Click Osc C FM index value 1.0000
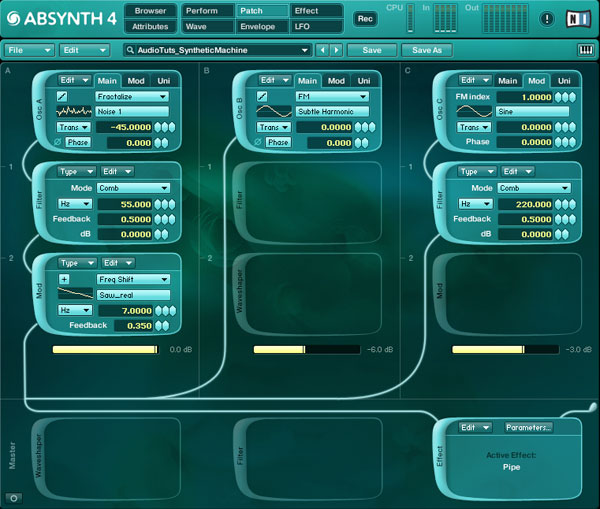The height and width of the screenshot is (509, 600). tap(525, 97)
